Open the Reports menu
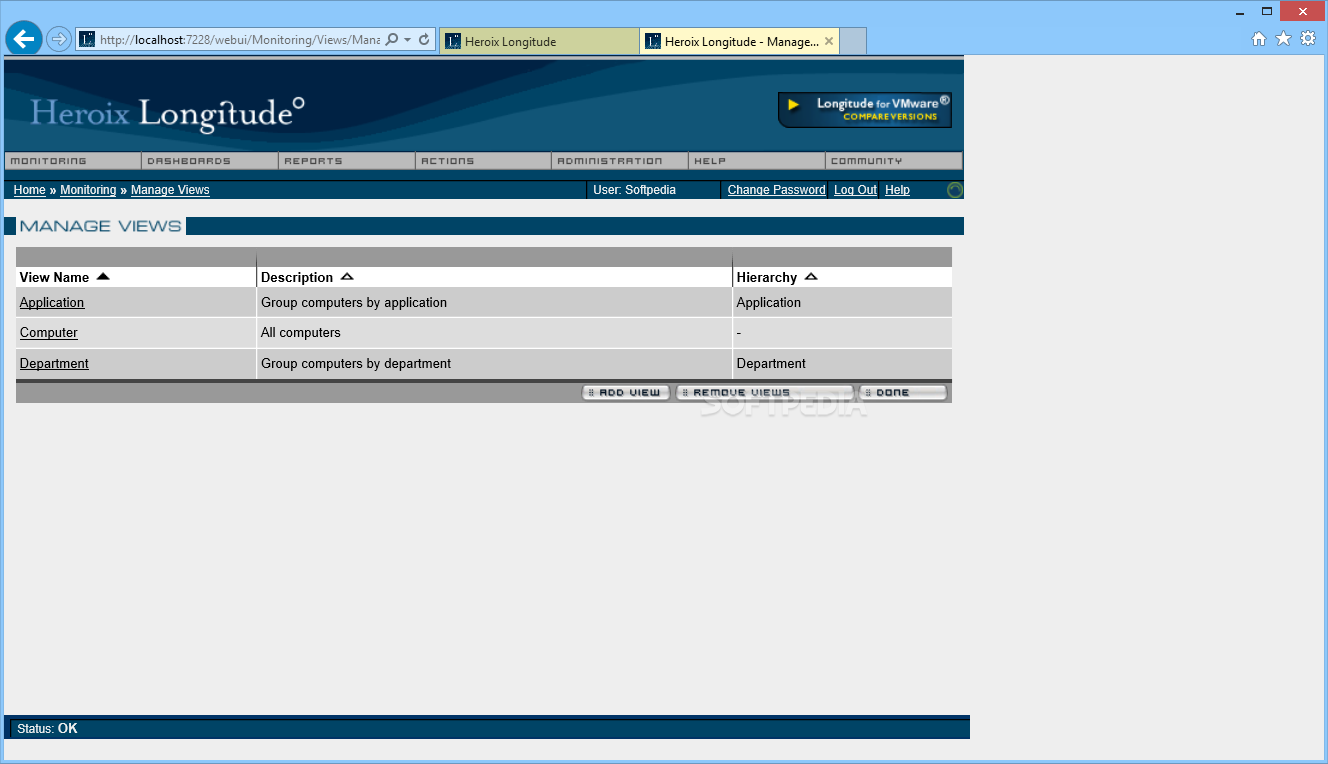1328x764 pixels. [347, 161]
